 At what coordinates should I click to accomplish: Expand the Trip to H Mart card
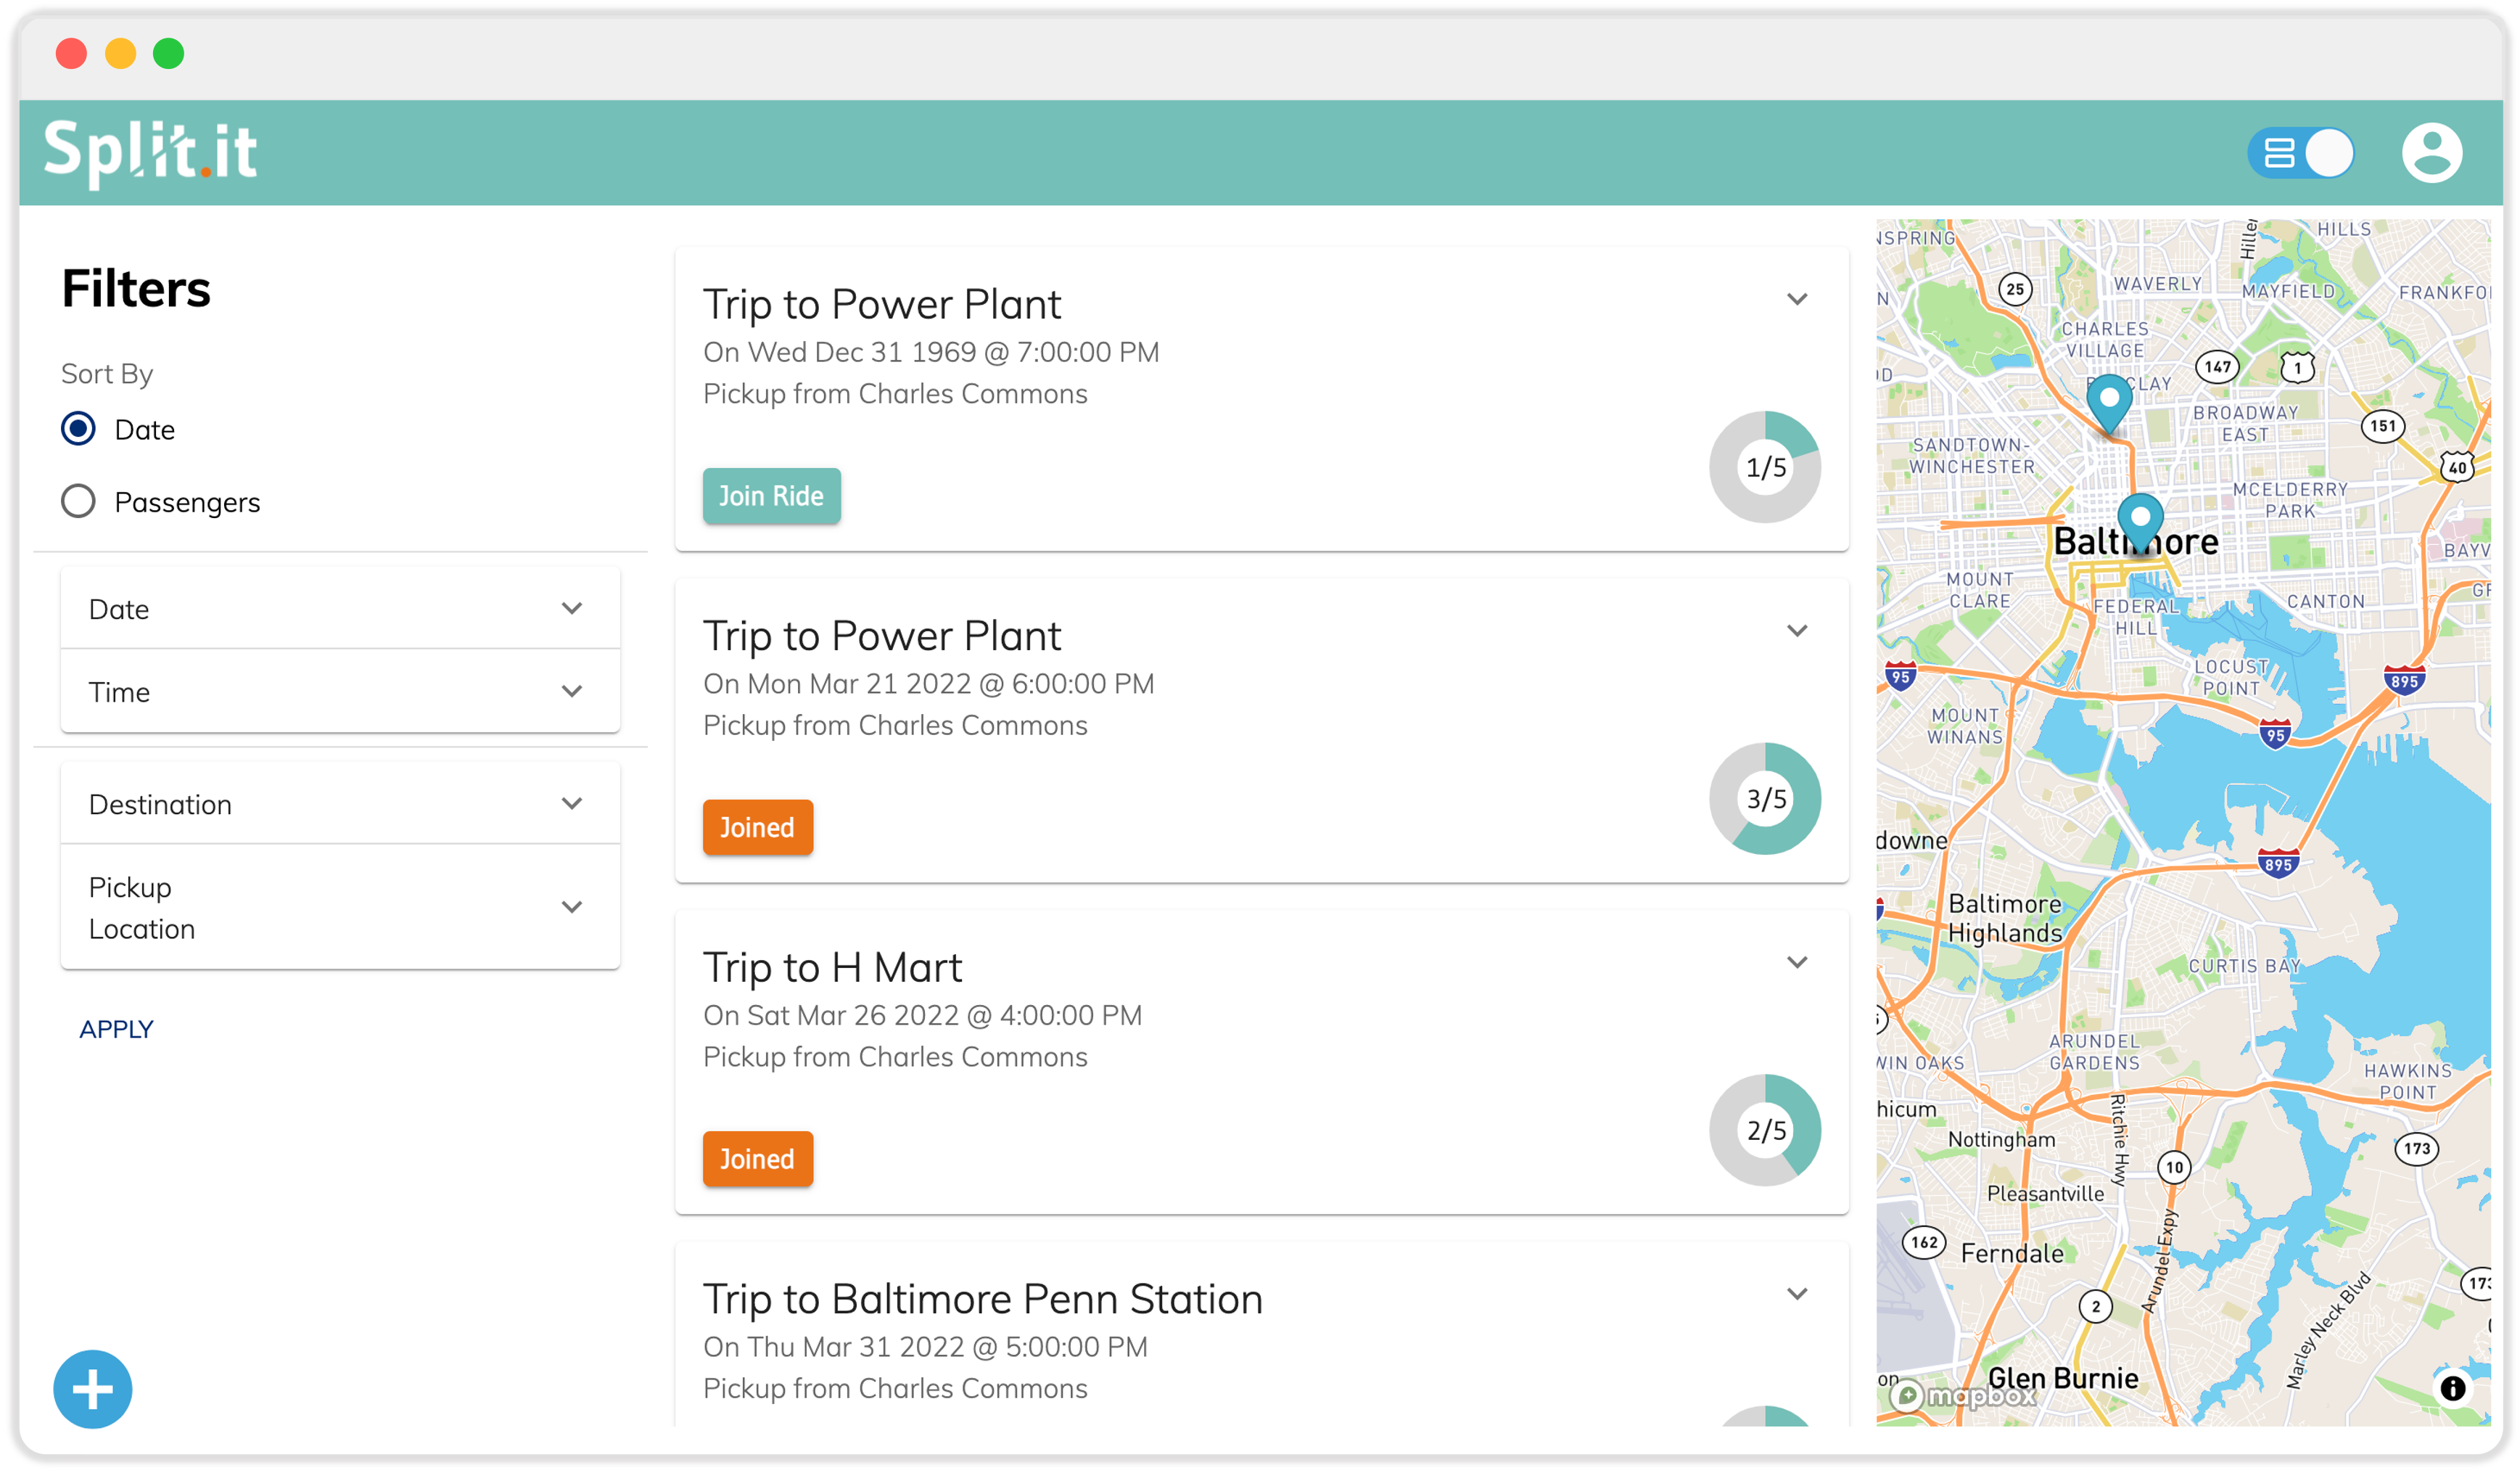click(1797, 963)
